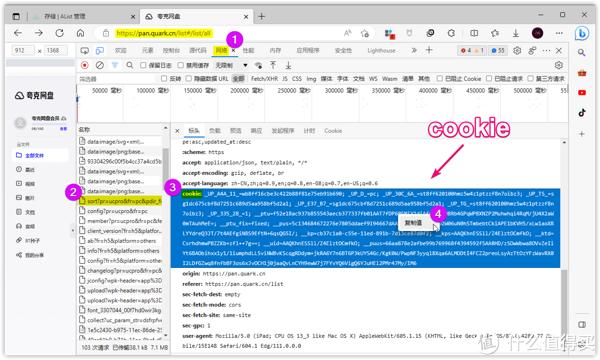Import HAR file upload arrow icon
The width and height of the screenshot is (600, 360).
coord(273,65)
